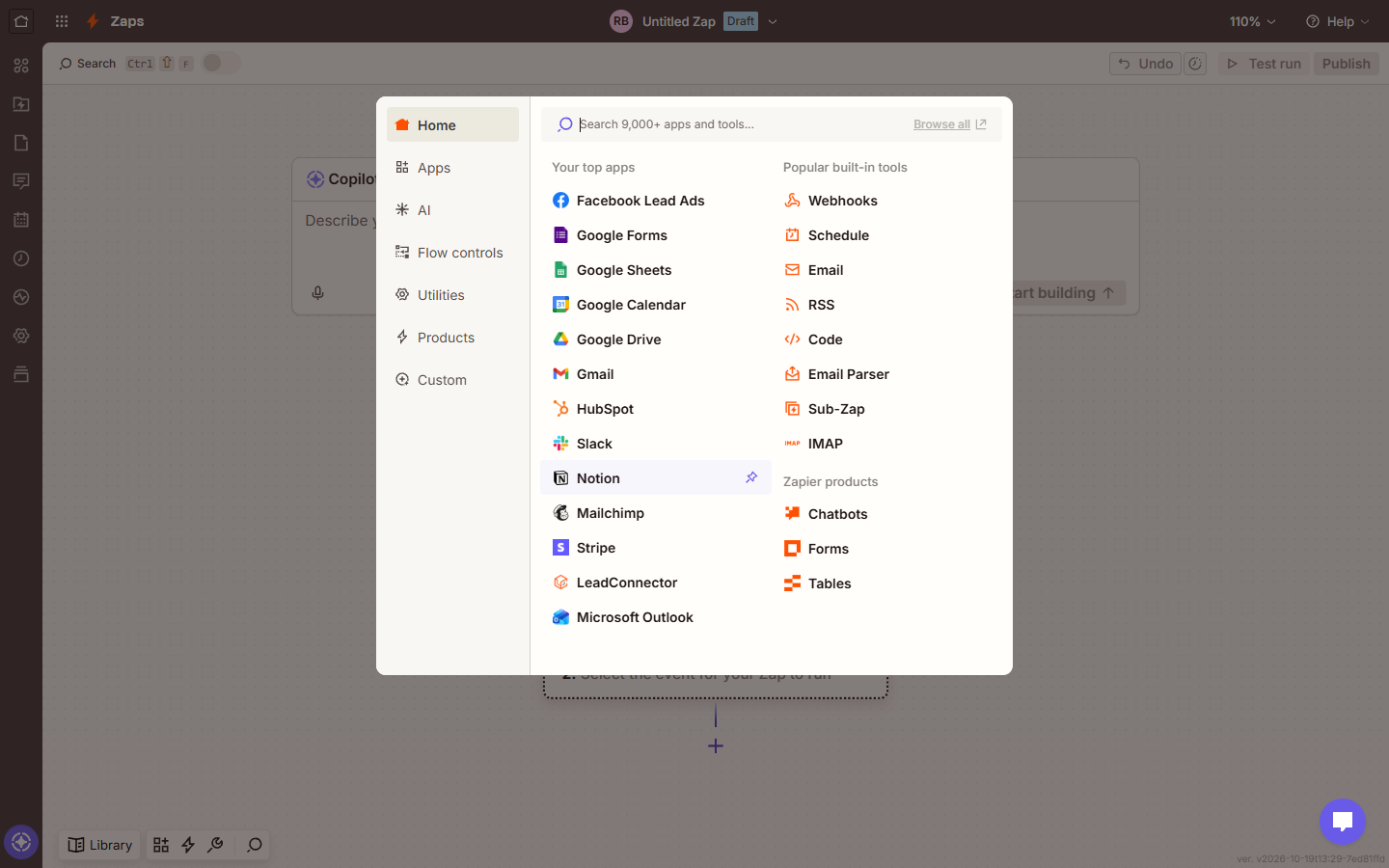Flip the toggle switch beside Search shortcut
1389x868 pixels.
[221, 63]
